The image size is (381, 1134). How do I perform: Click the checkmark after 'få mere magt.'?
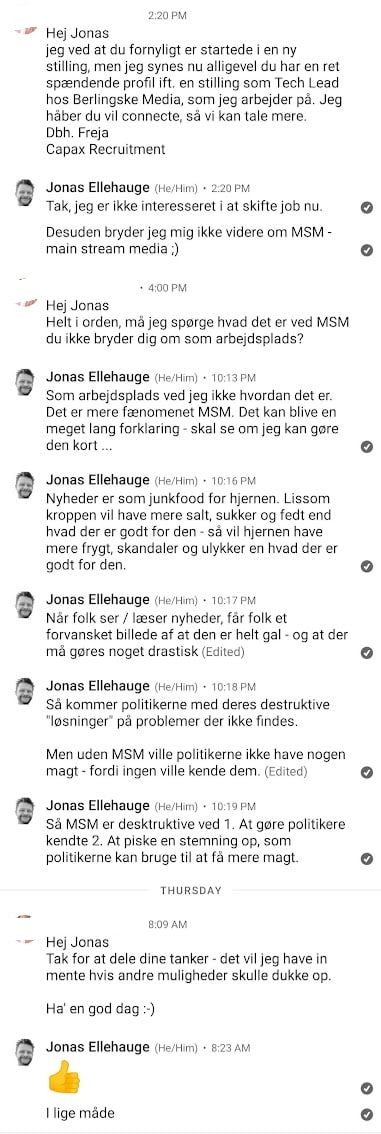[x=367, y=858]
